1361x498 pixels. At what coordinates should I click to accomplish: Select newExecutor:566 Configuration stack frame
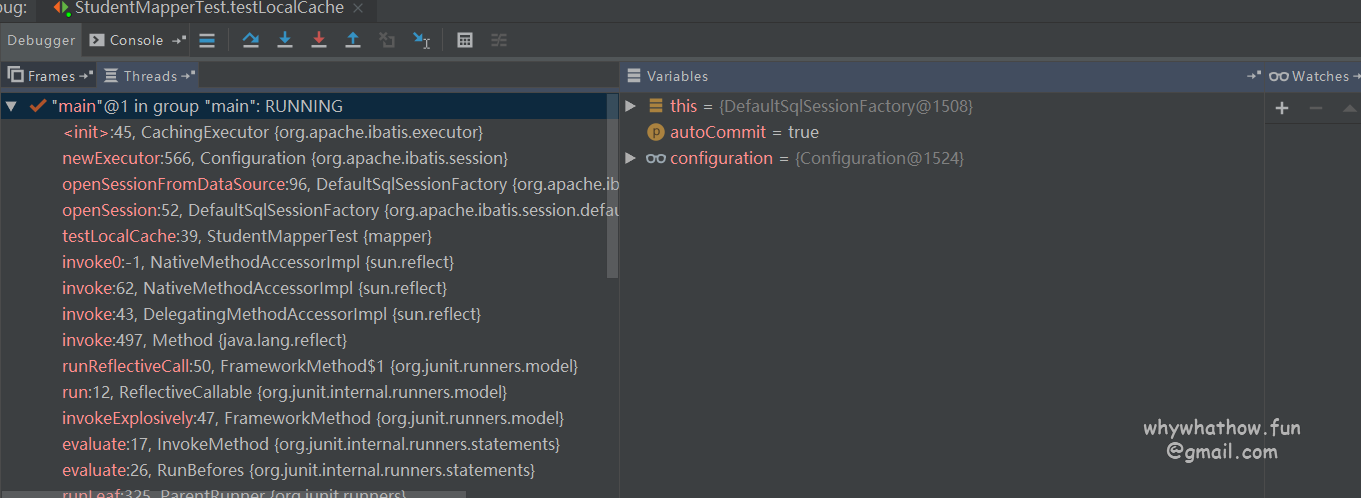pos(285,158)
